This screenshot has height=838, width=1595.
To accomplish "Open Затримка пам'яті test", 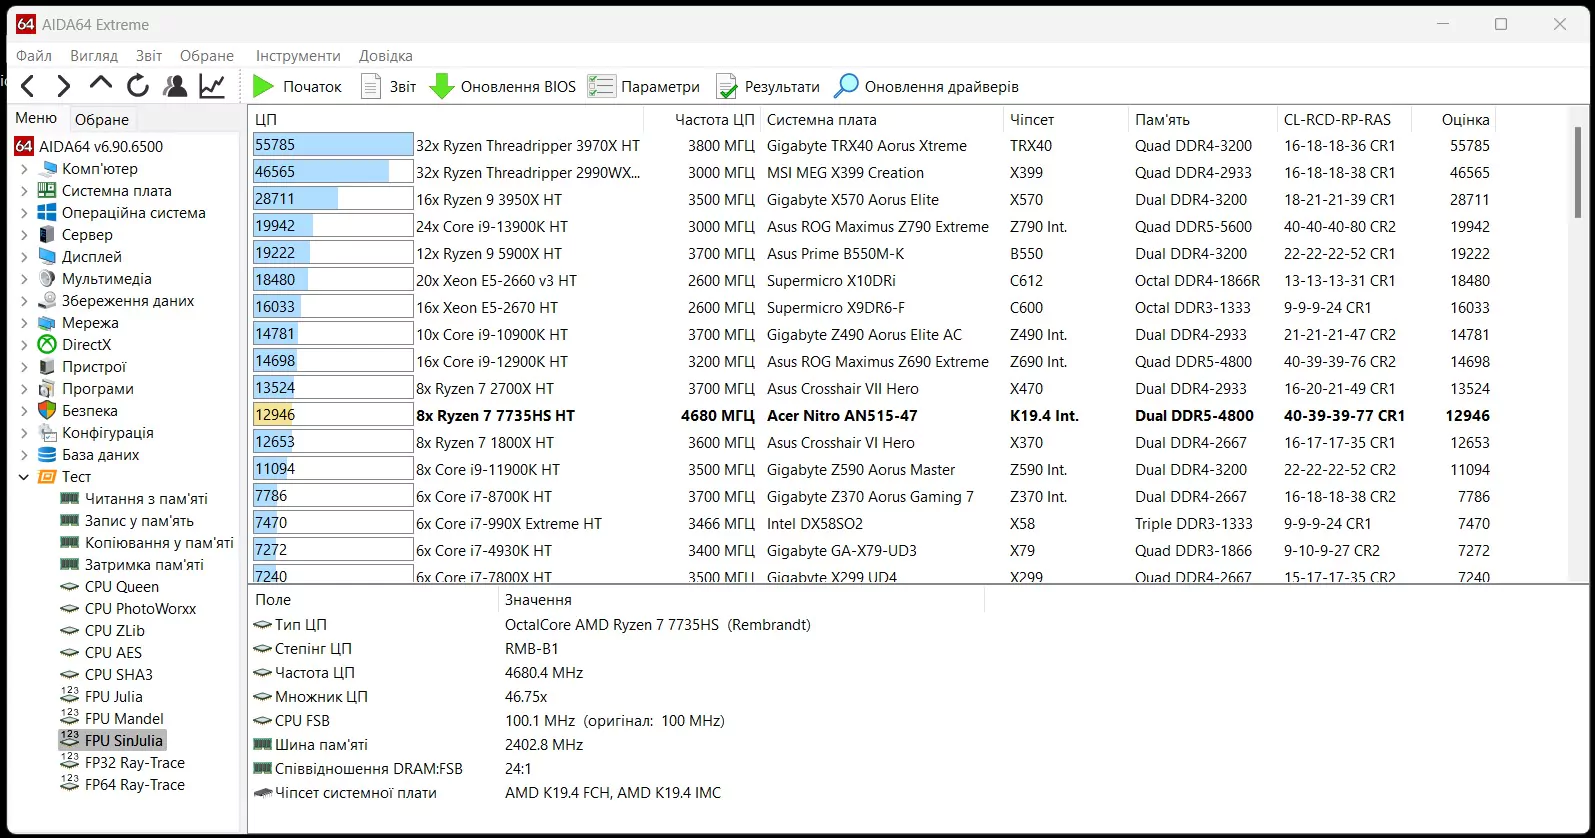I will point(132,565).
